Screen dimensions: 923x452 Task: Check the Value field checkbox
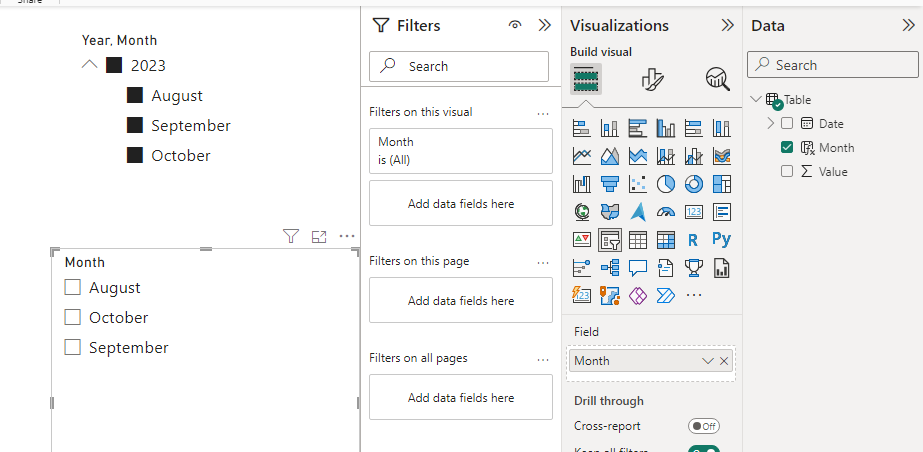point(787,171)
